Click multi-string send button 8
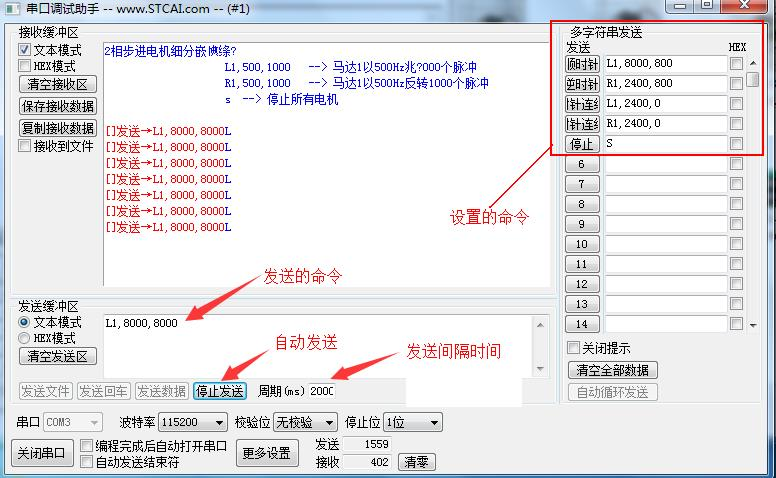Viewport: 776px width, 478px height. [582, 204]
